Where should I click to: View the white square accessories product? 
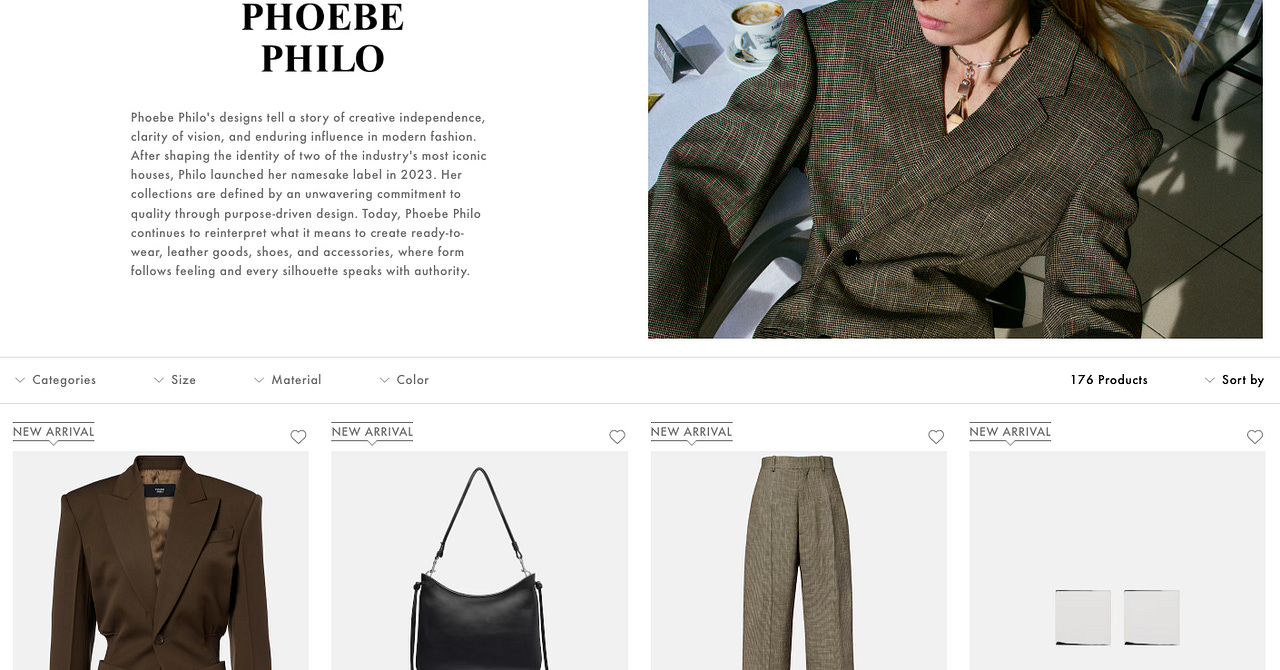pyautogui.click(x=1118, y=560)
